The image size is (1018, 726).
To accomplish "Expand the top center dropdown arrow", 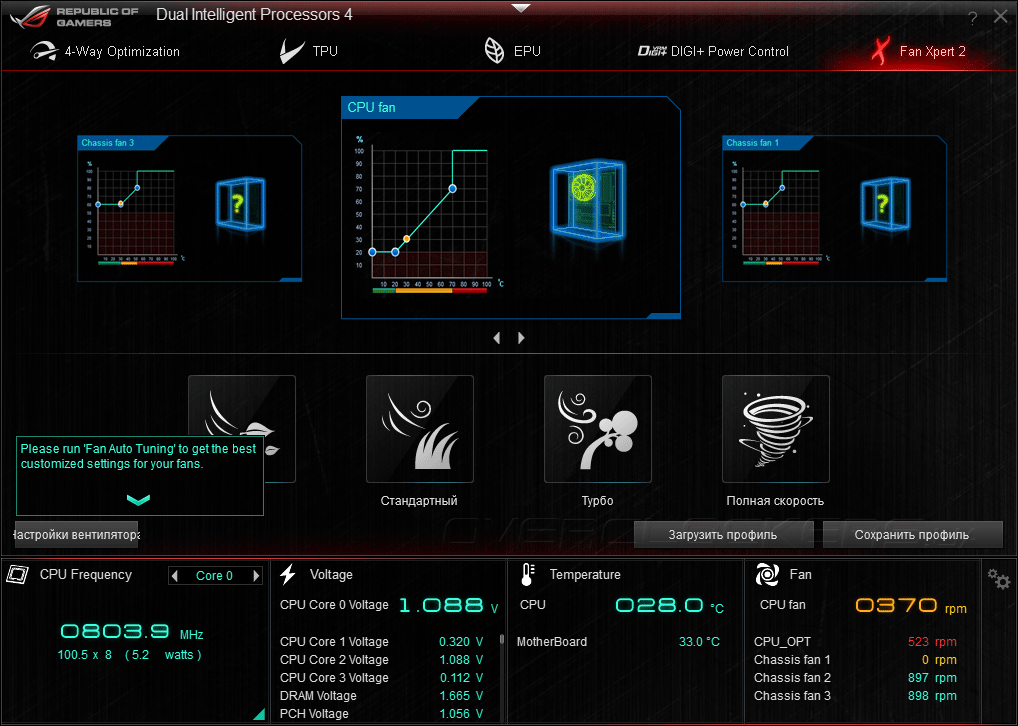I will [x=521, y=8].
